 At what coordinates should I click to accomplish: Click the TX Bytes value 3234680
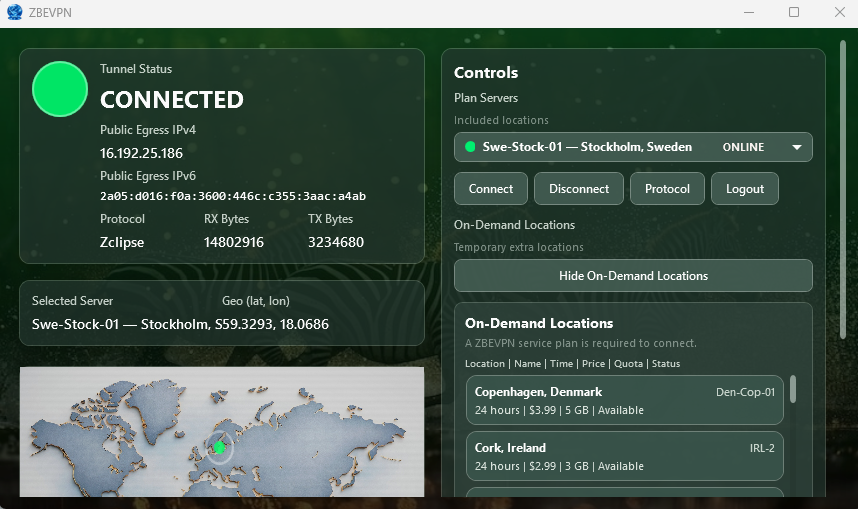(x=335, y=242)
